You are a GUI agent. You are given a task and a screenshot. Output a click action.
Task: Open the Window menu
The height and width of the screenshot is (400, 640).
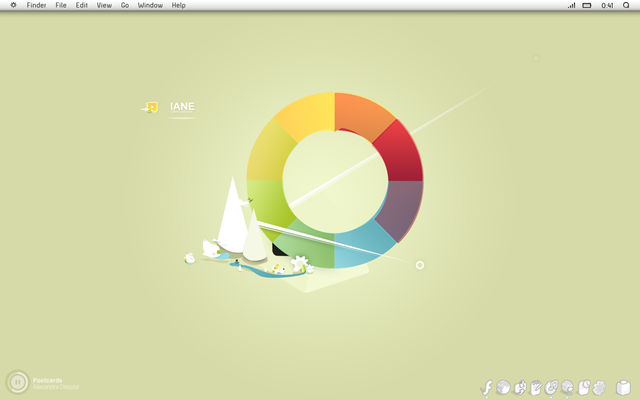point(150,5)
